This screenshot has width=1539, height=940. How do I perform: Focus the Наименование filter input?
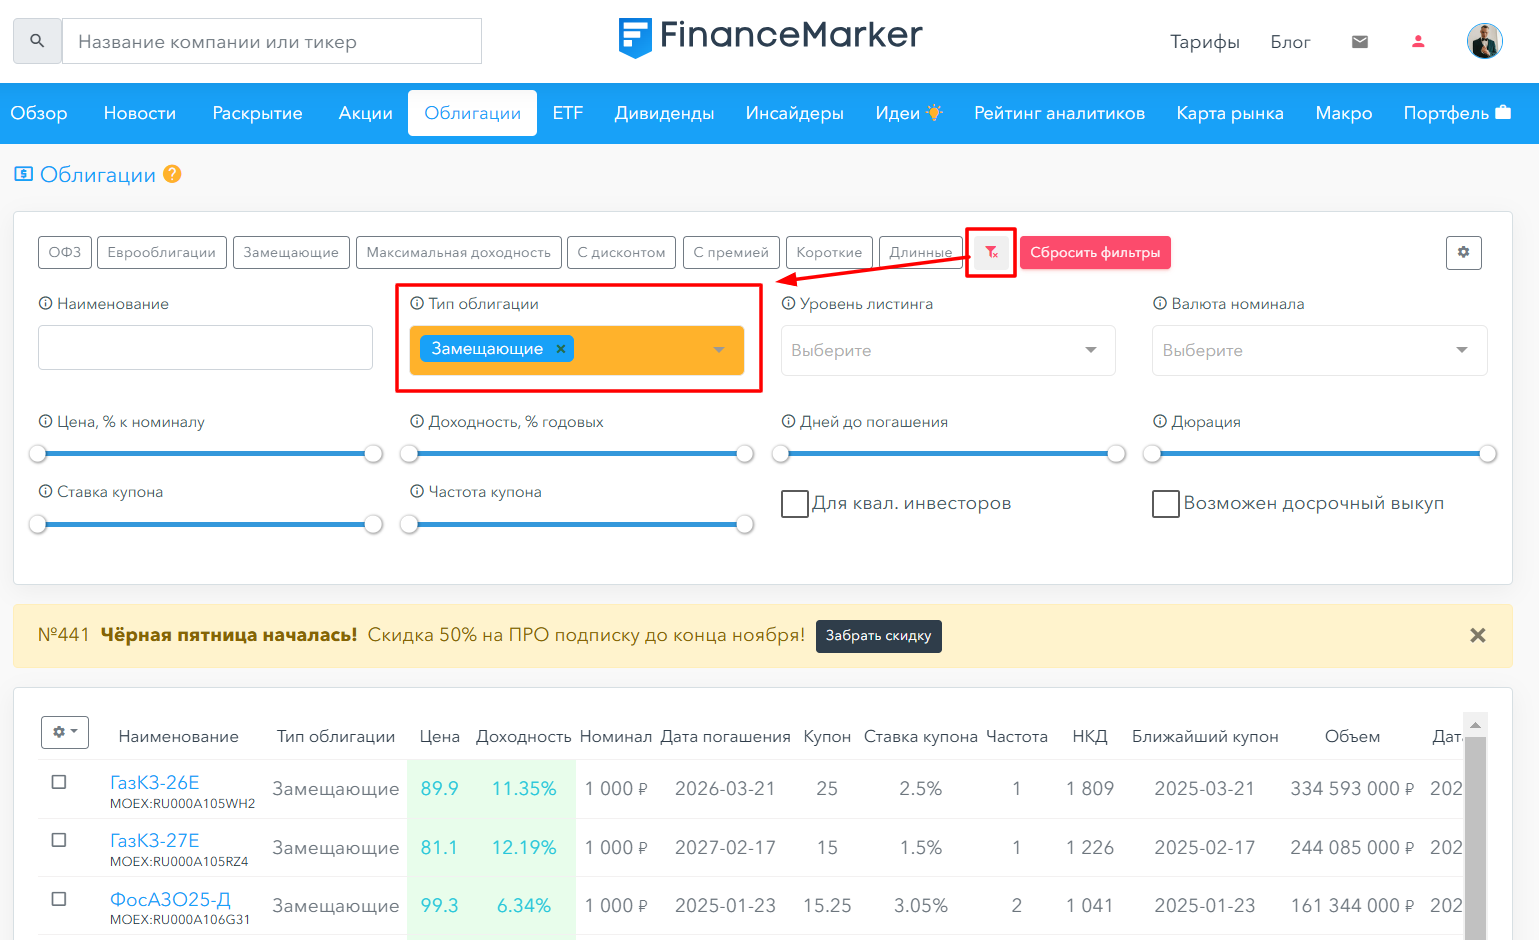coord(205,347)
